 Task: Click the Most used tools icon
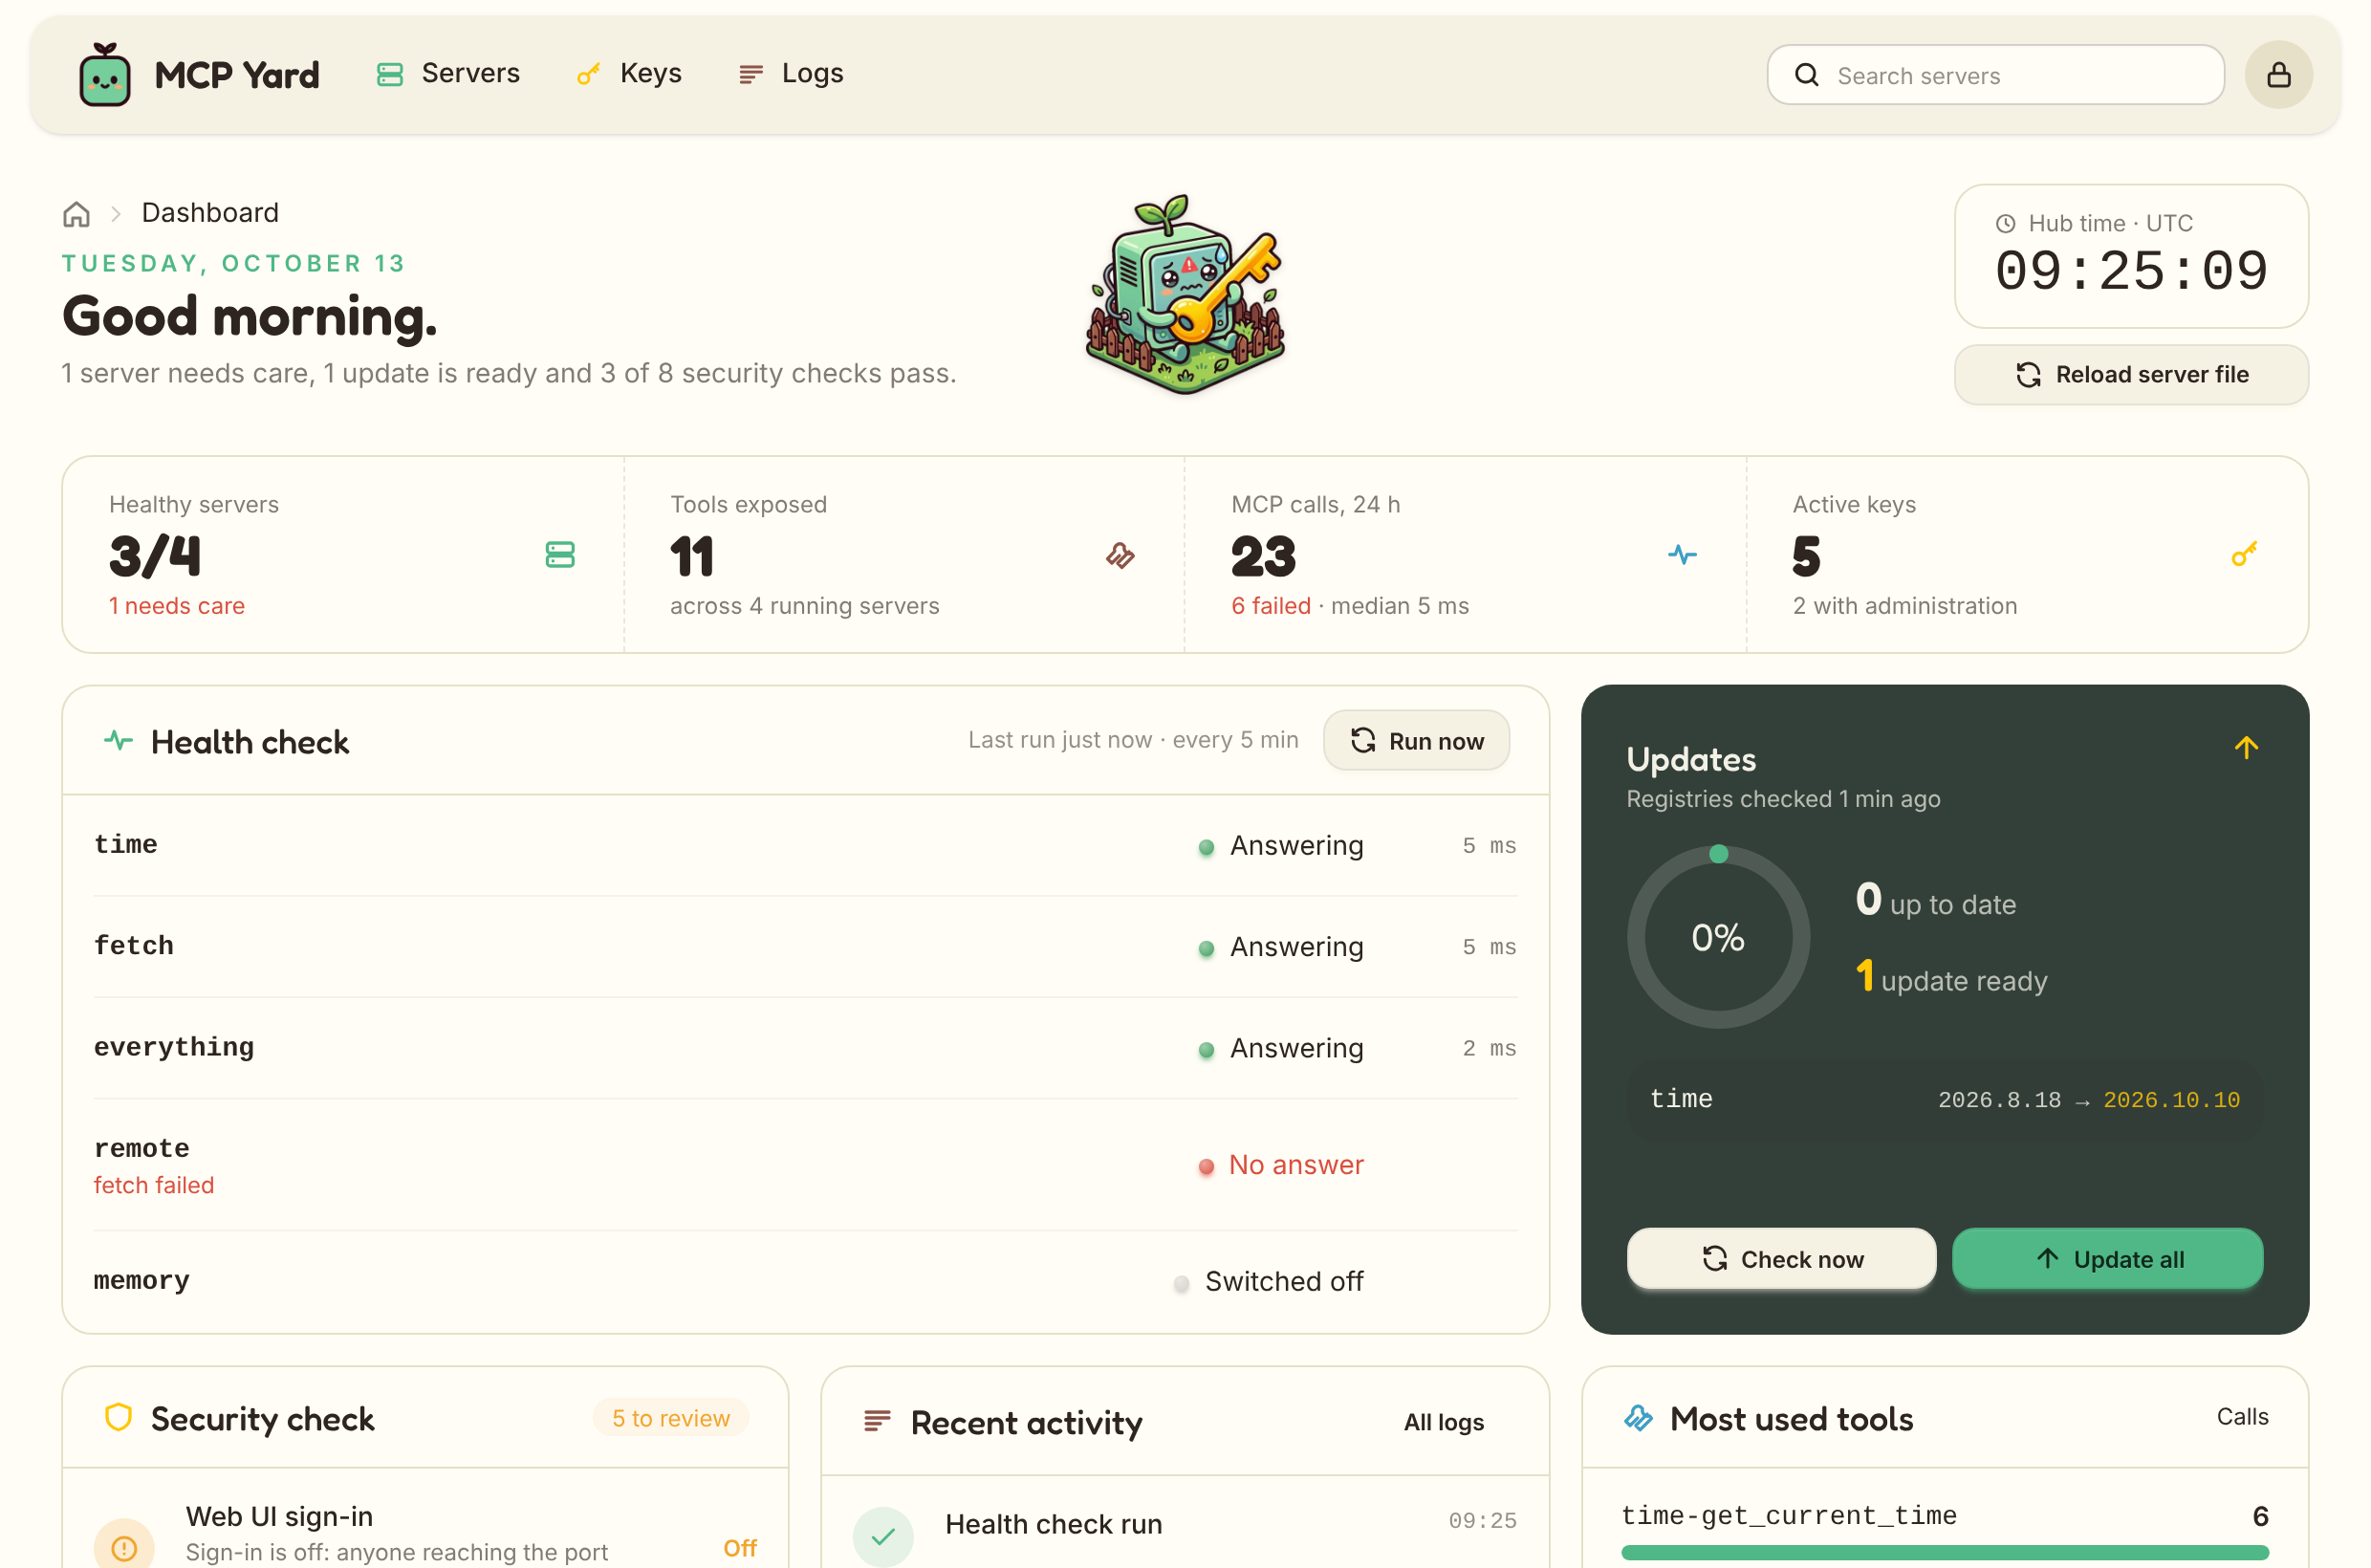pos(1638,1418)
